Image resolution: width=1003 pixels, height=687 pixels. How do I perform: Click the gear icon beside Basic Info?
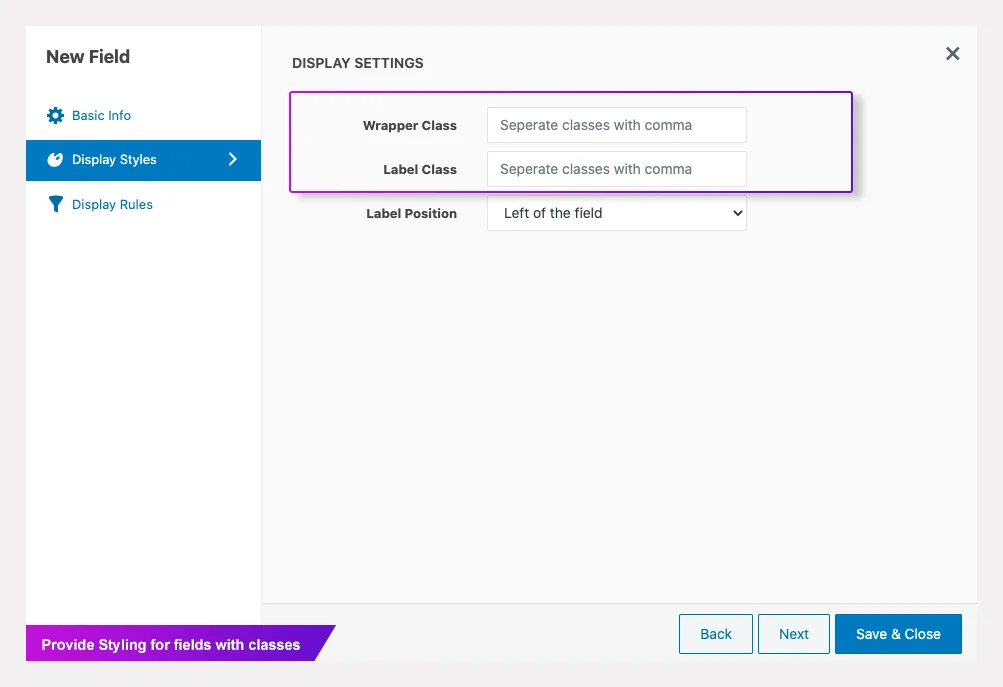(56, 116)
